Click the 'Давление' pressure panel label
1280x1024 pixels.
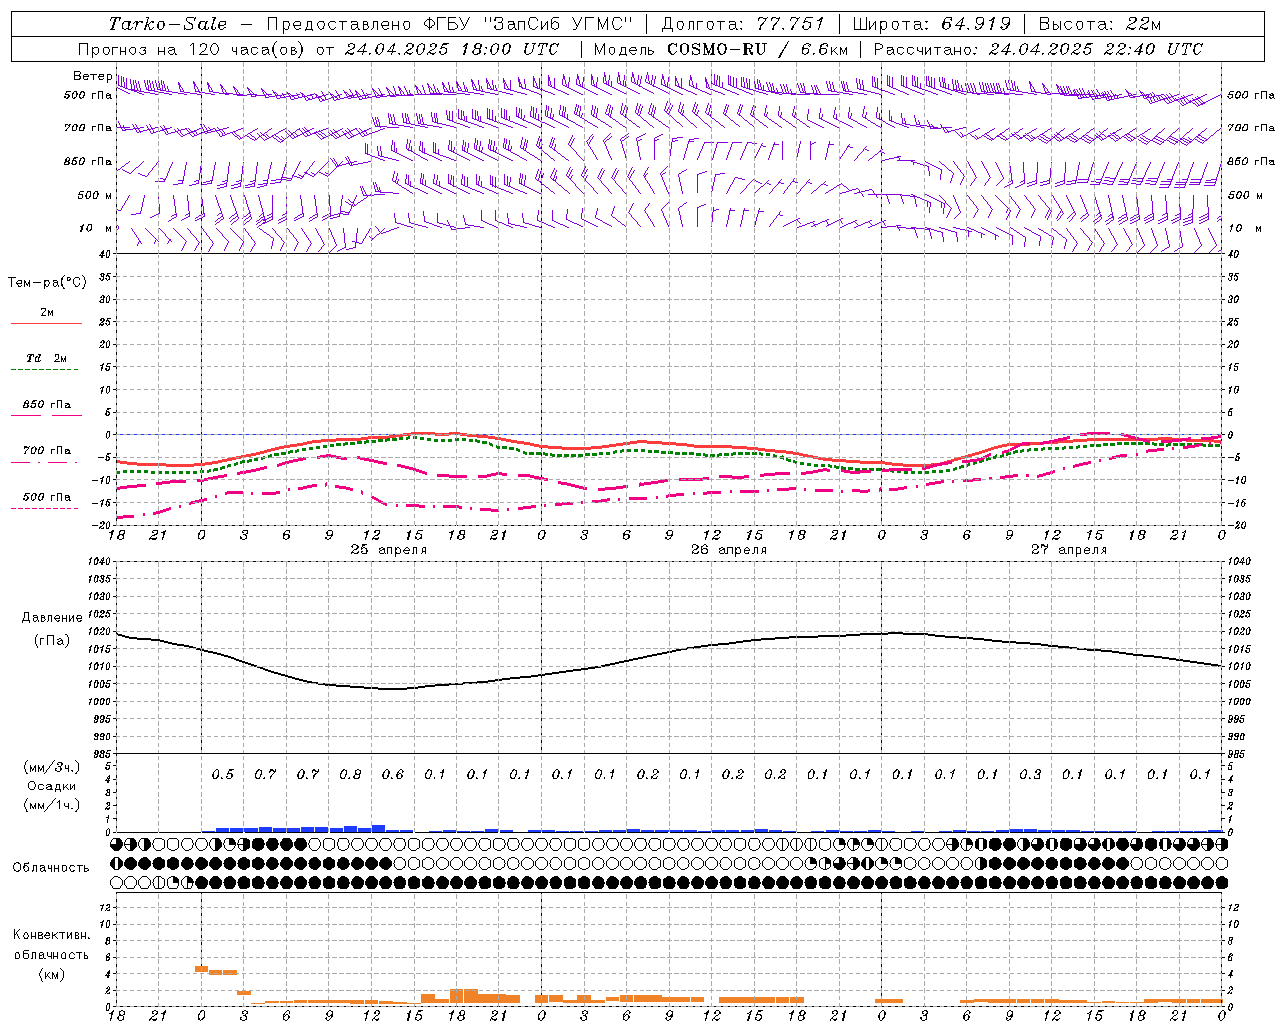(x=52, y=618)
